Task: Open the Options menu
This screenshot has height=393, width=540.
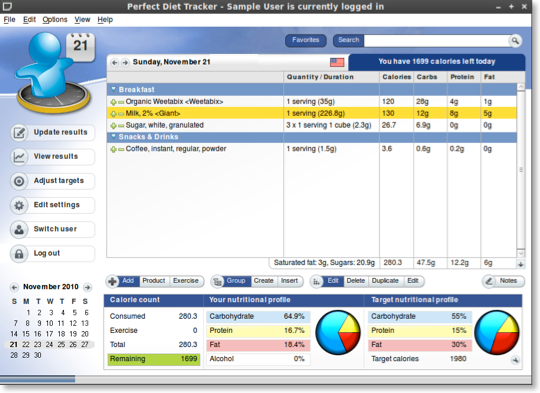Action: [55, 20]
